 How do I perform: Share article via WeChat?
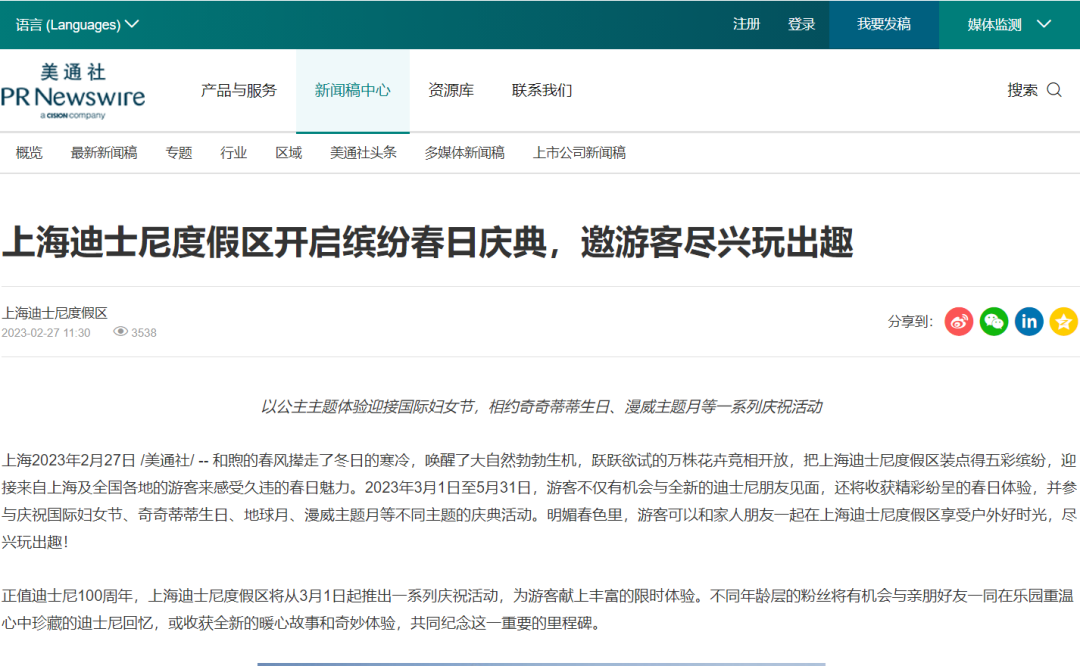pos(993,321)
